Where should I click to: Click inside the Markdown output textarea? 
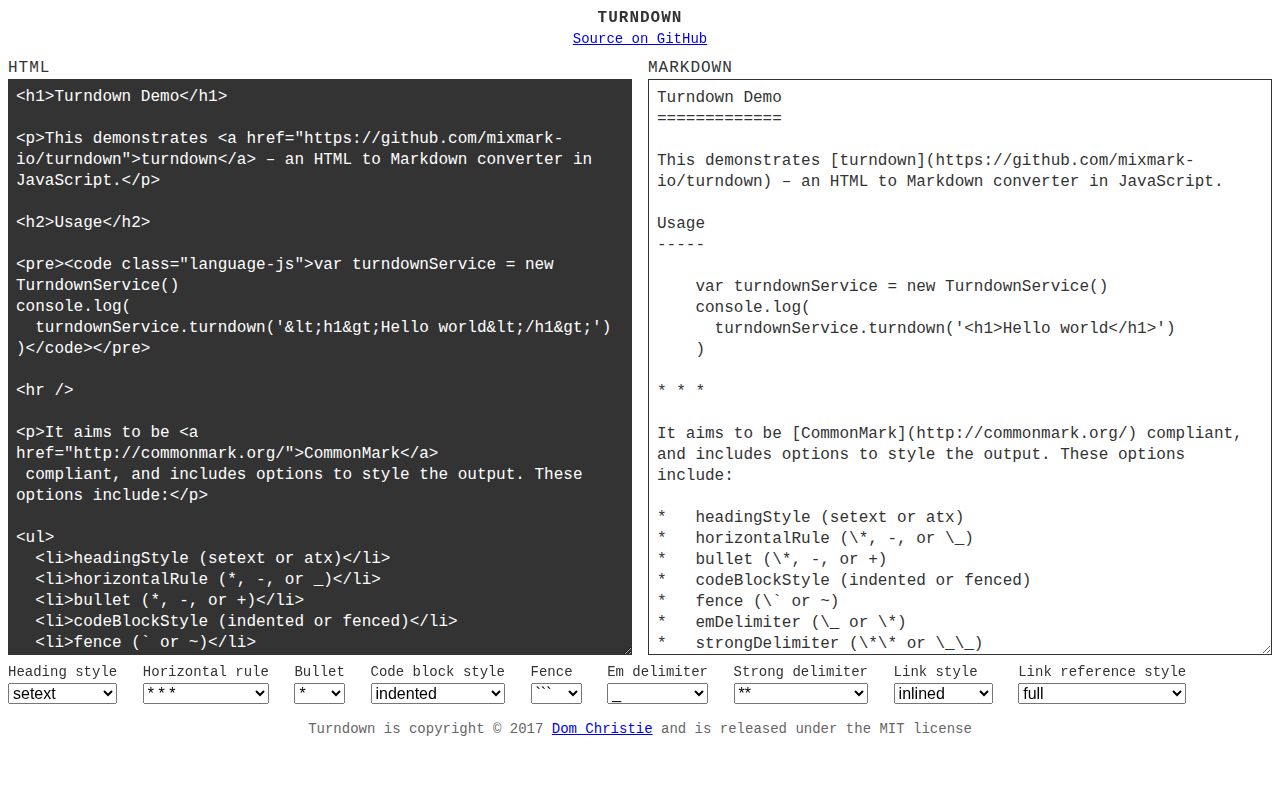960,367
